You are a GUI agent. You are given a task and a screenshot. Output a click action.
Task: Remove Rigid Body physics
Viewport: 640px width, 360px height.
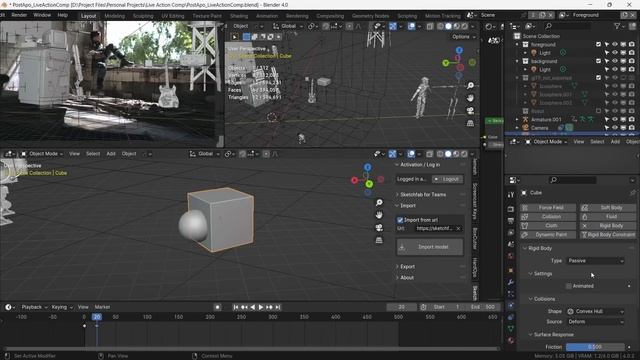[x=608, y=226]
